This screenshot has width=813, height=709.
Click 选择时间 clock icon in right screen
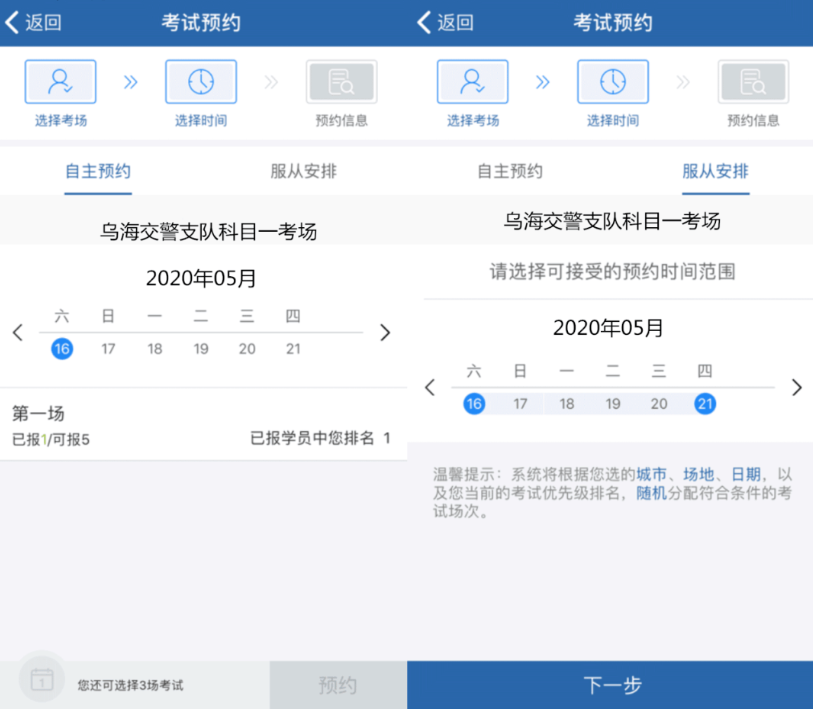click(x=613, y=82)
